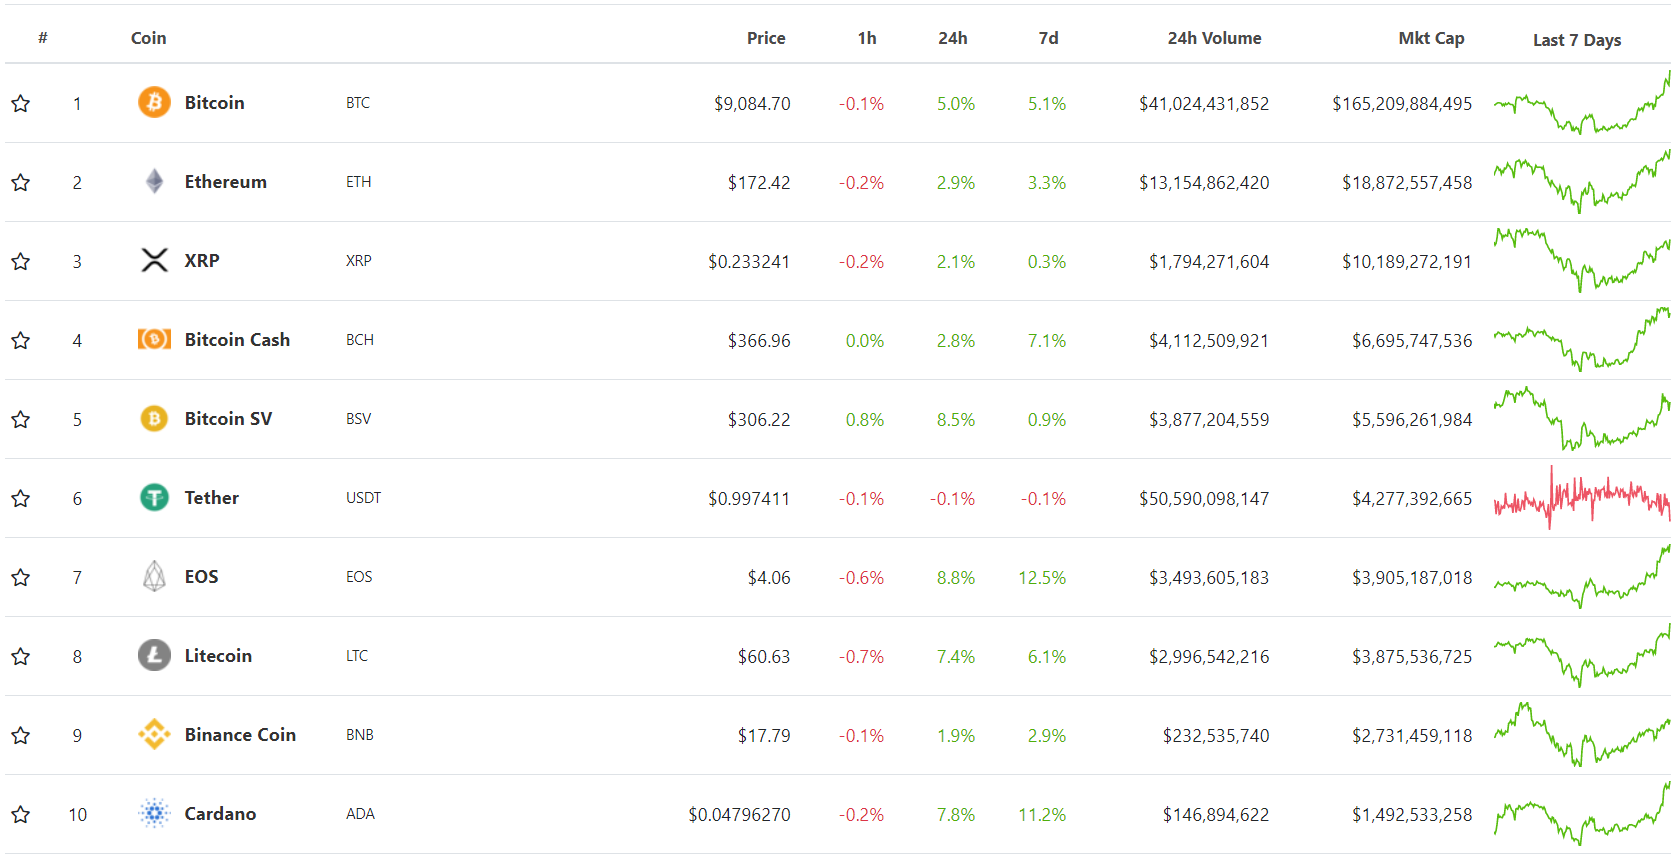Click the Litecoin gray logo icon
This screenshot has width=1679, height=859.
tap(154, 655)
